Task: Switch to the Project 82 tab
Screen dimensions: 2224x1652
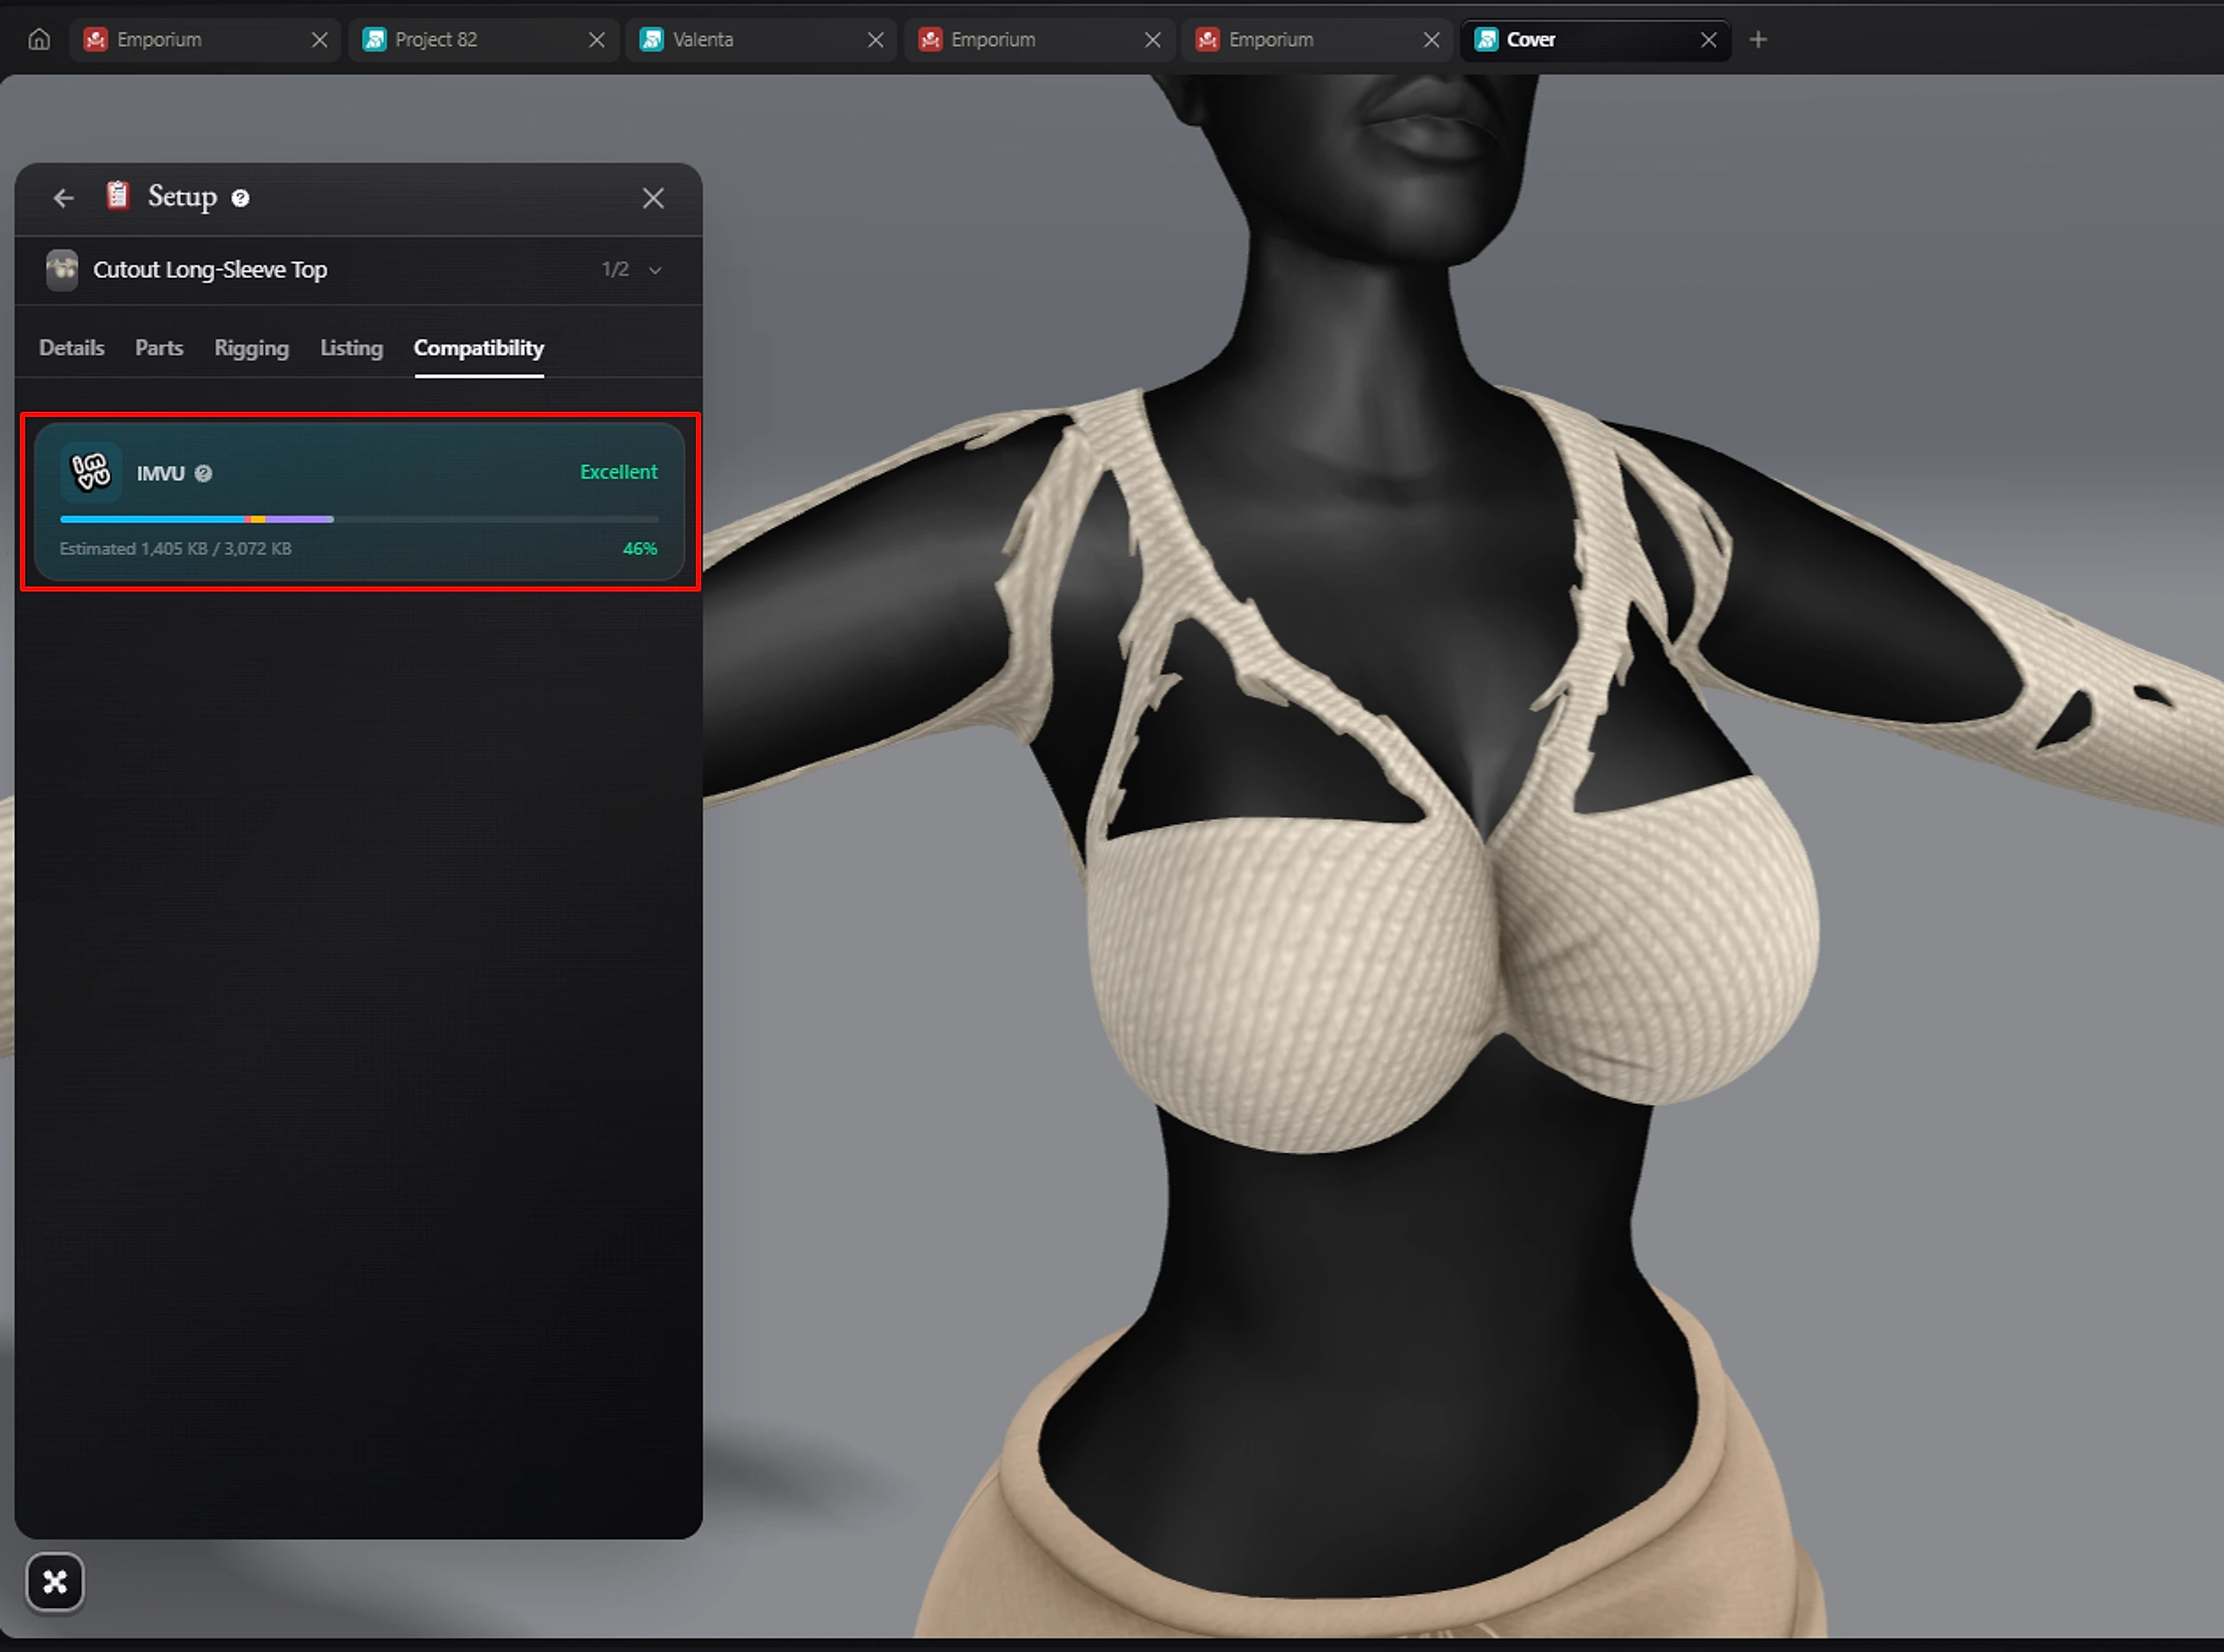Action: [485, 39]
